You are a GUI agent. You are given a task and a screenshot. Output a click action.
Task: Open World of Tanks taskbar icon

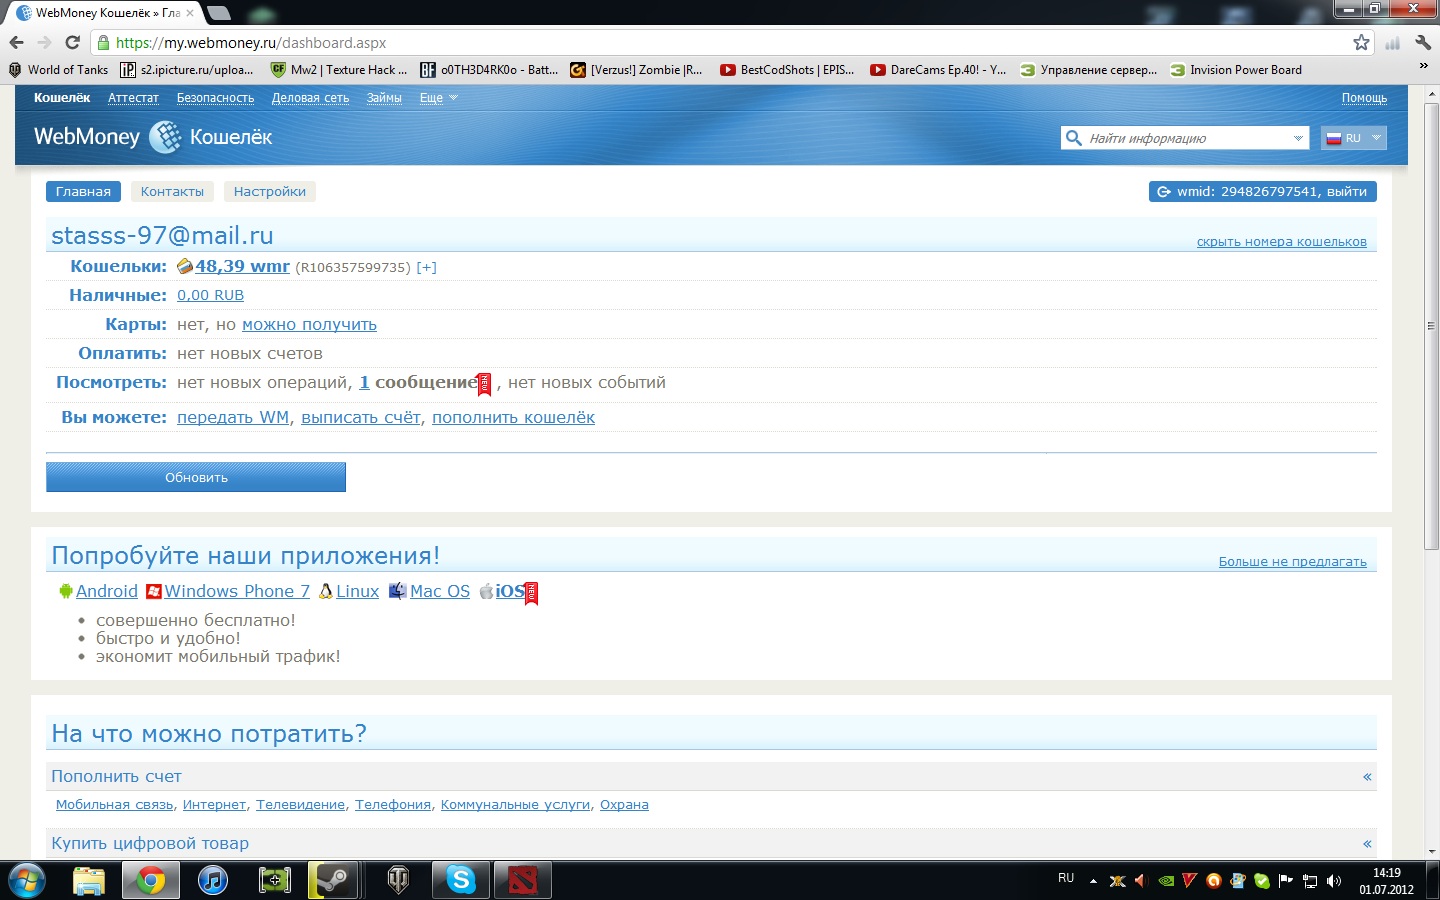(x=398, y=880)
